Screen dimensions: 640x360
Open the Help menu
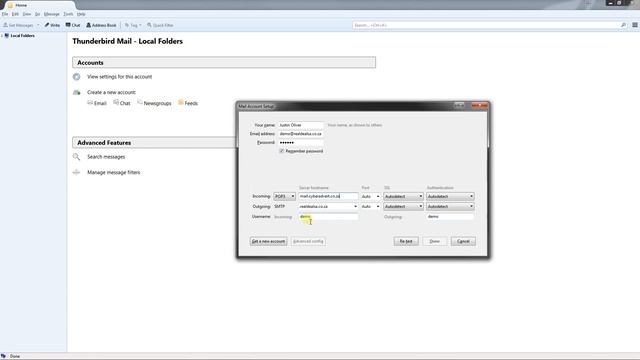[81, 14]
